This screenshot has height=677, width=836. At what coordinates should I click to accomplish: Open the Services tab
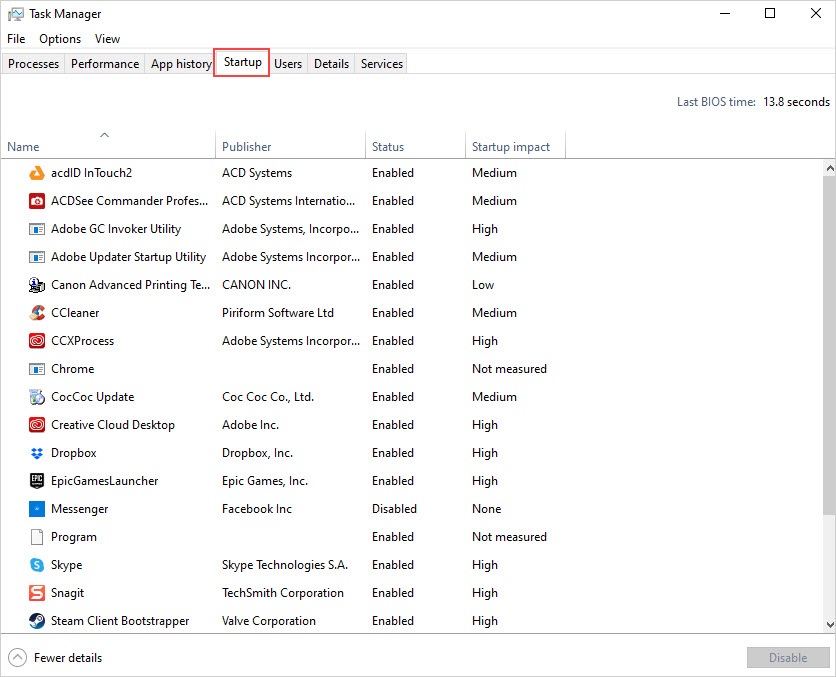click(x=382, y=64)
